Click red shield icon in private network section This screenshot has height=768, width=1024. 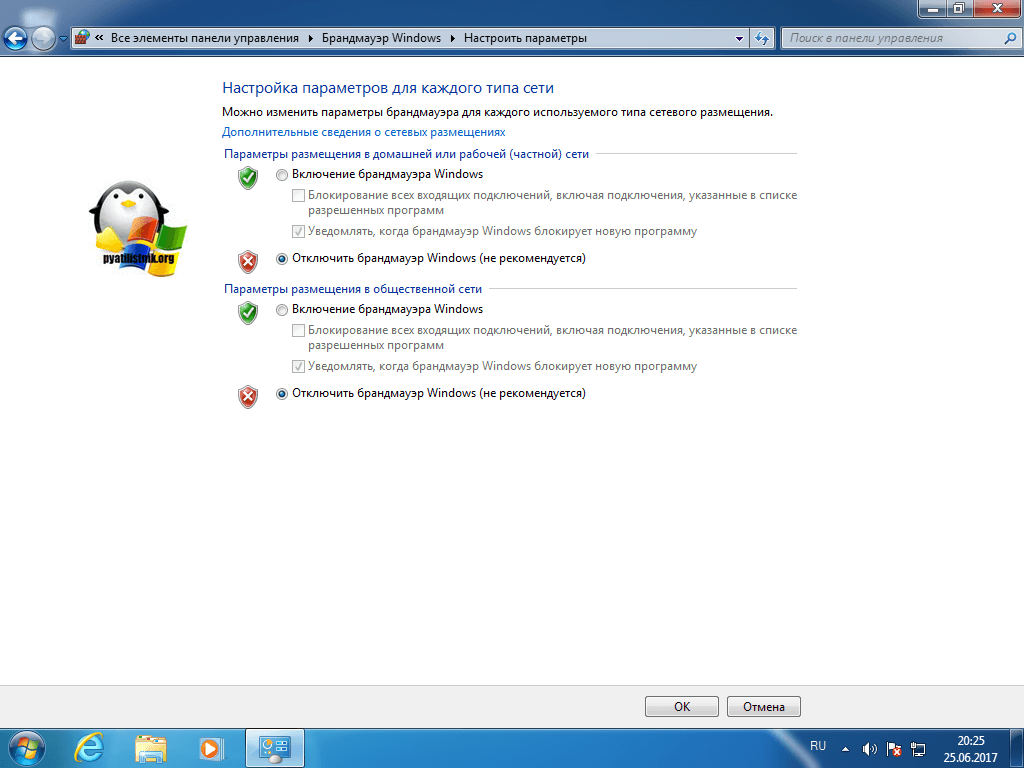pyautogui.click(x=248, y=261)
